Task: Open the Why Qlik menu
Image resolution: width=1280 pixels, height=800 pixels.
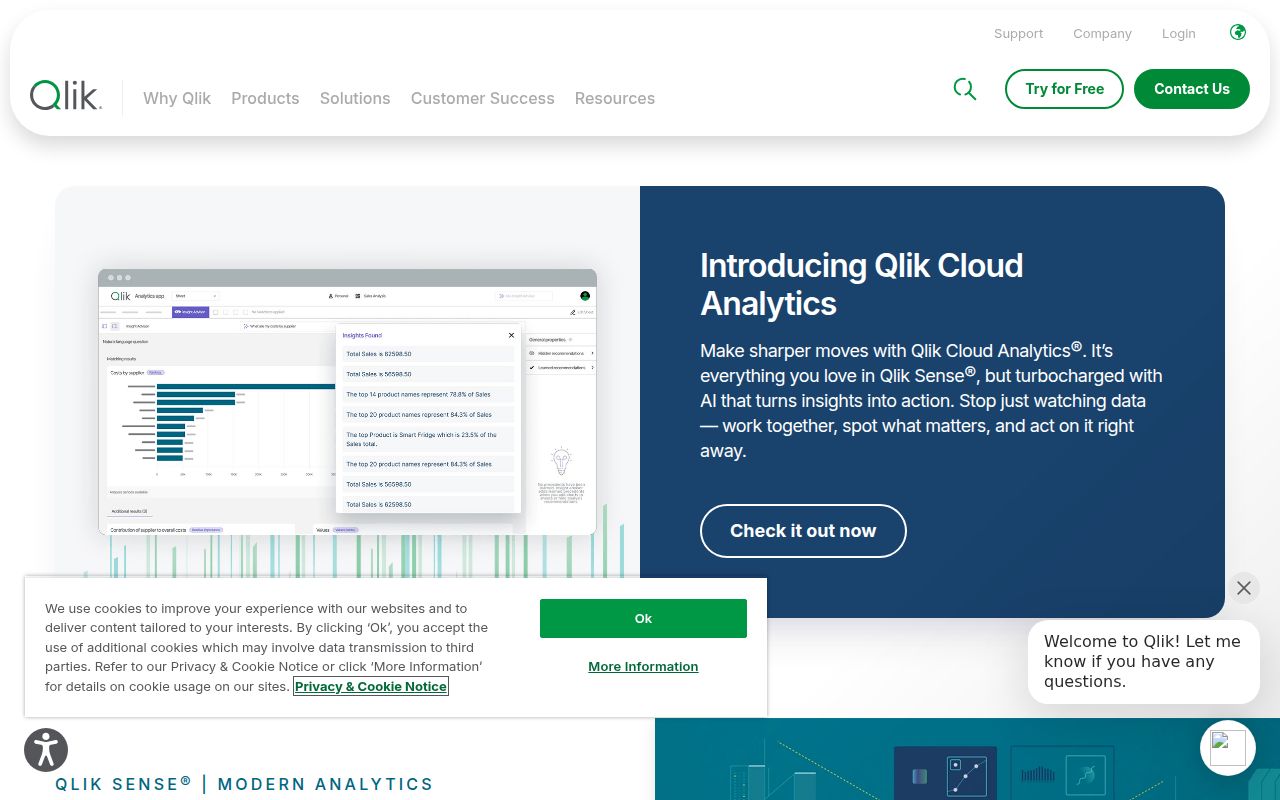Action: [x=177, y=98]
